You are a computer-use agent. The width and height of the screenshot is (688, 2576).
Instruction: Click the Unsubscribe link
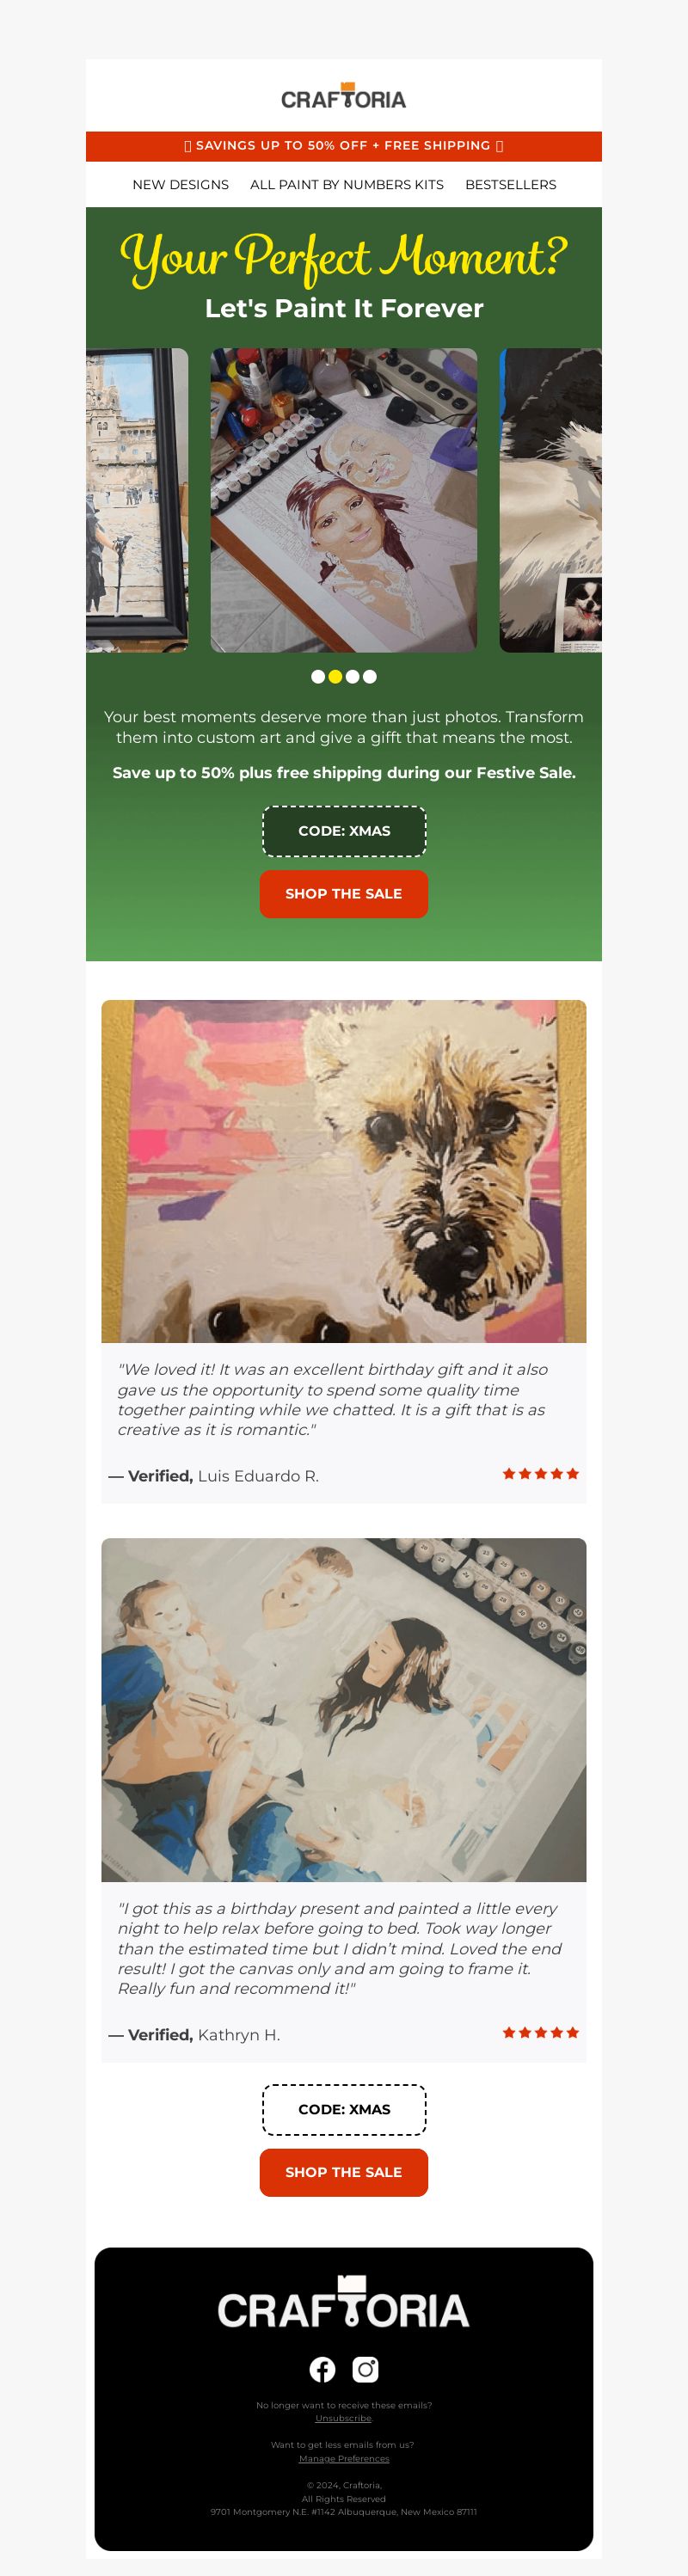pyautogui.click(x=344, y=2418)
